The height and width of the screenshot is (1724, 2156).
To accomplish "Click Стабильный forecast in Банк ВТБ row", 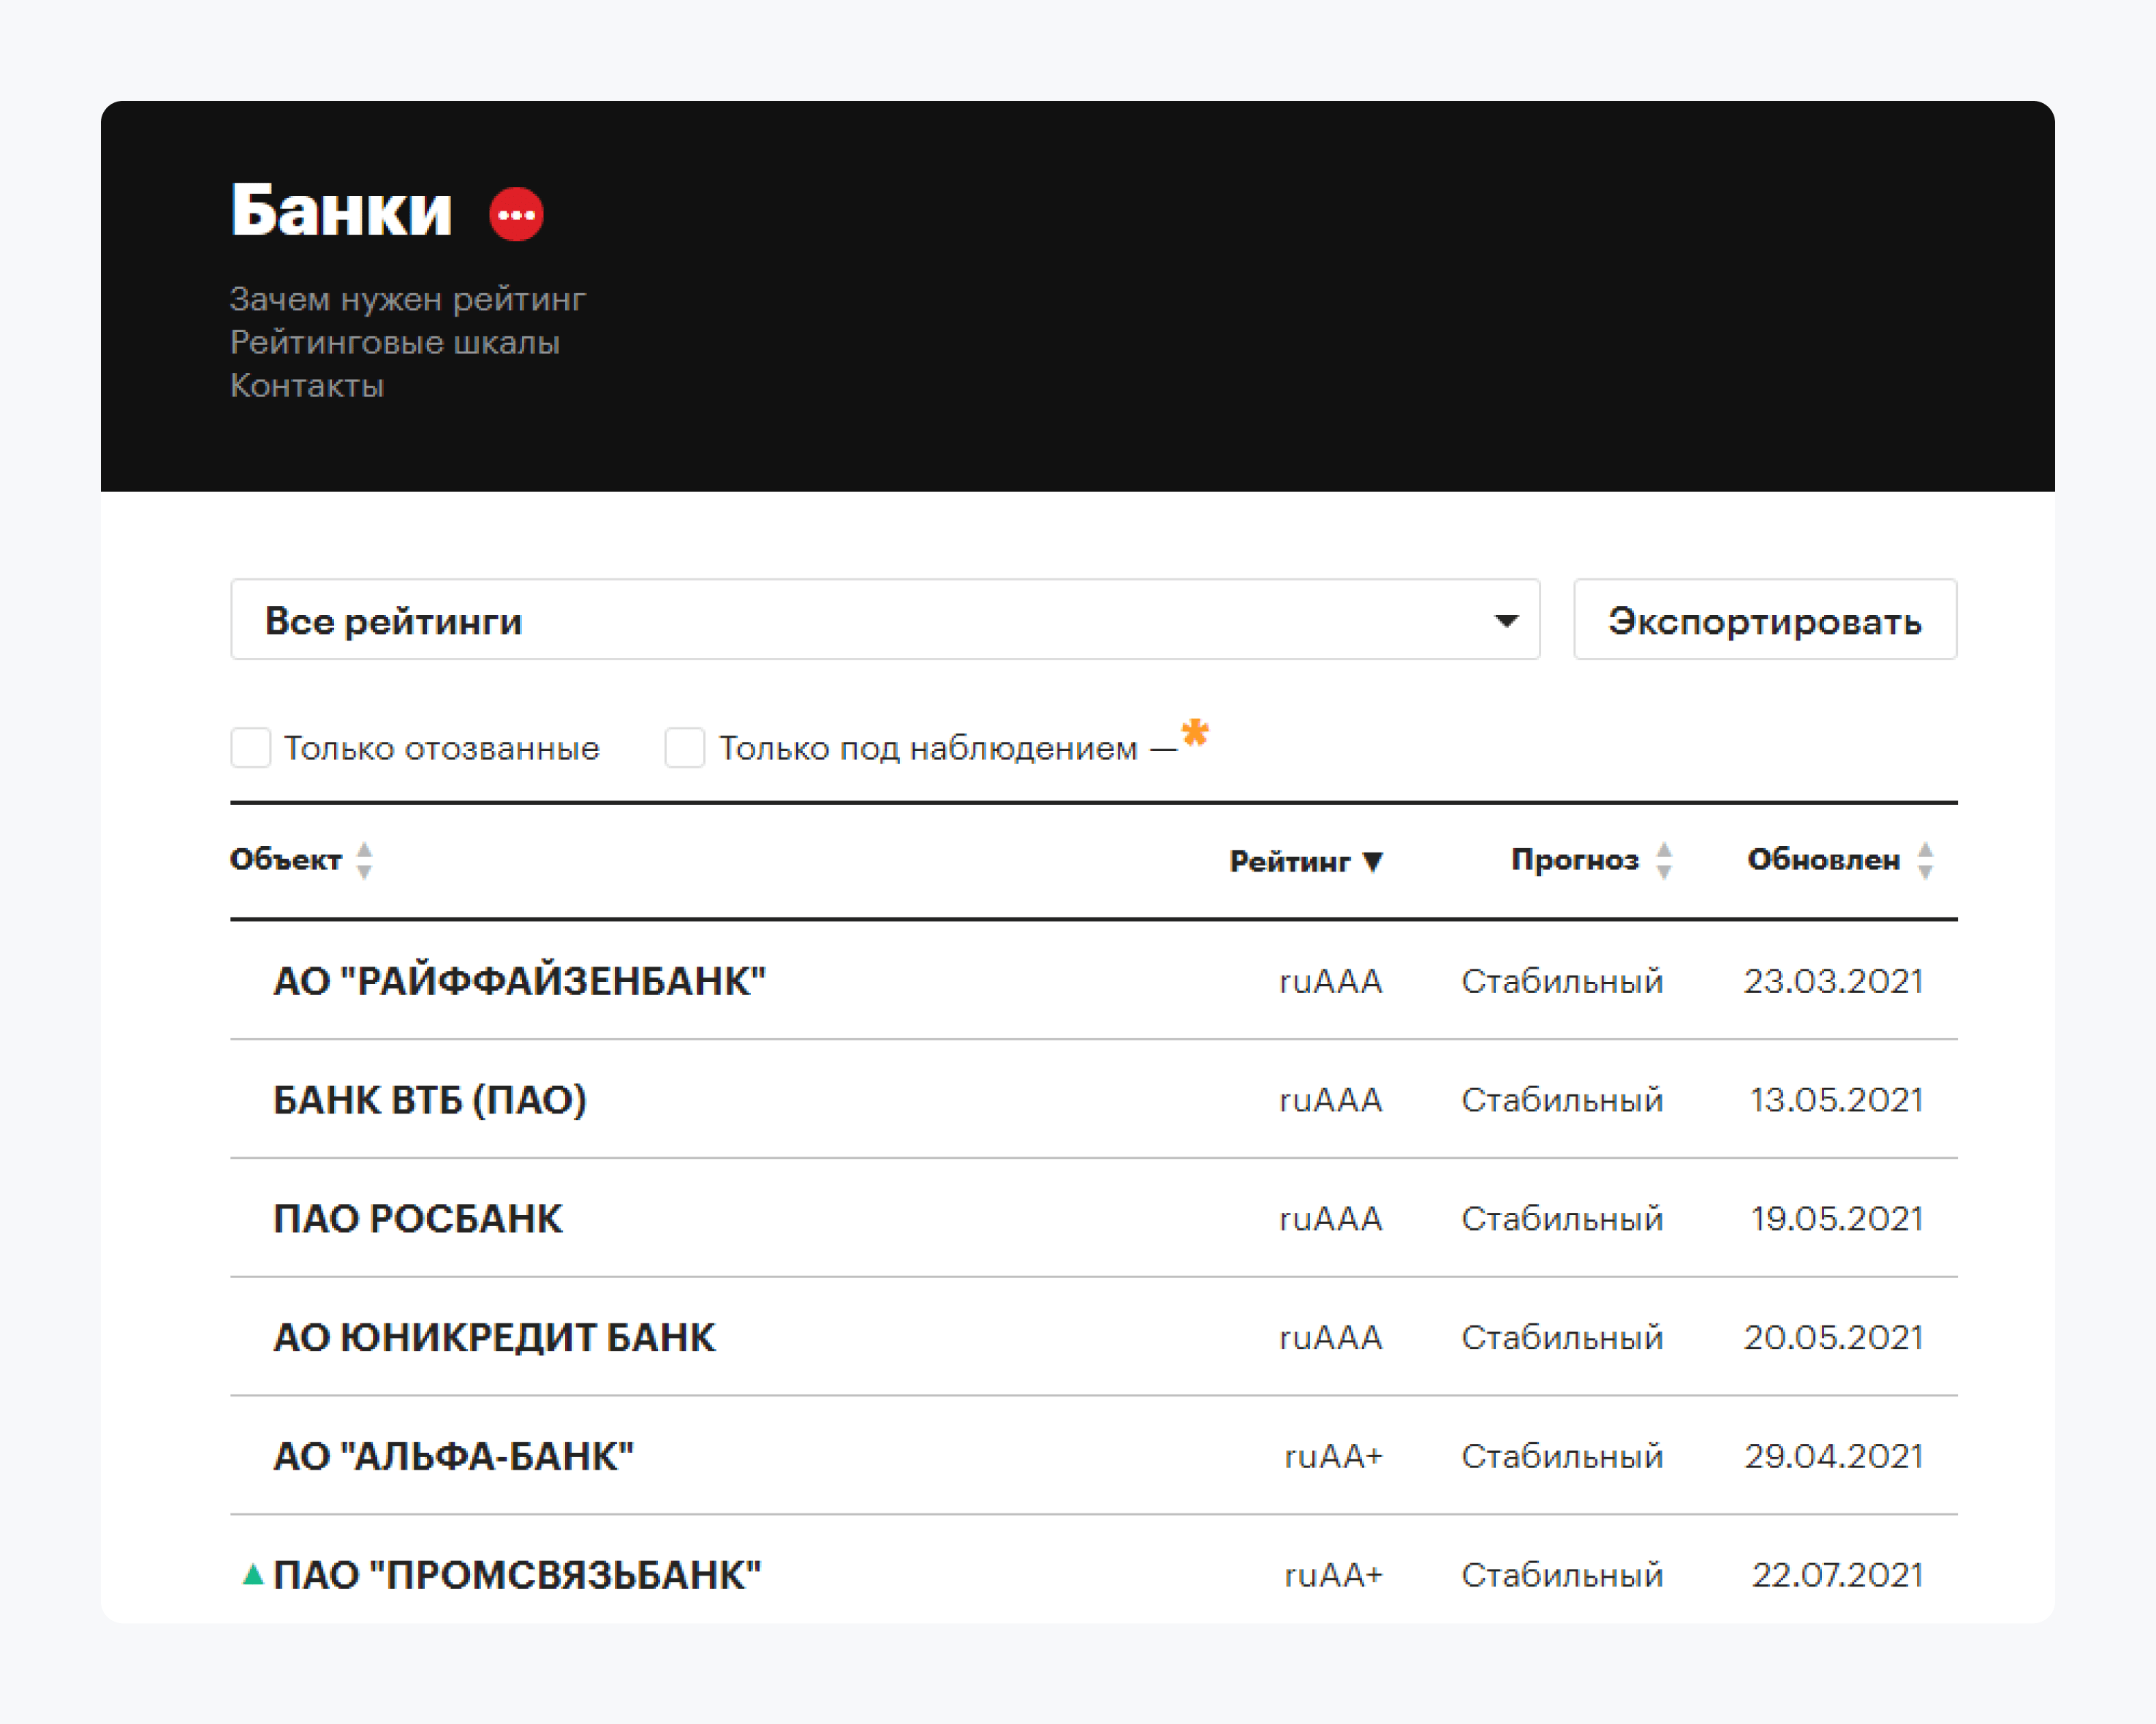I will [1563, 1100].
